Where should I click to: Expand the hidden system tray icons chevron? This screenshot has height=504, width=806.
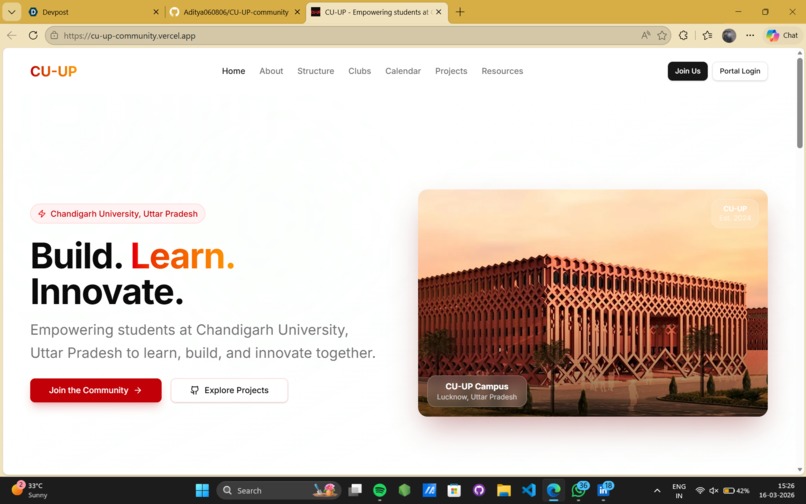point(657,491)
